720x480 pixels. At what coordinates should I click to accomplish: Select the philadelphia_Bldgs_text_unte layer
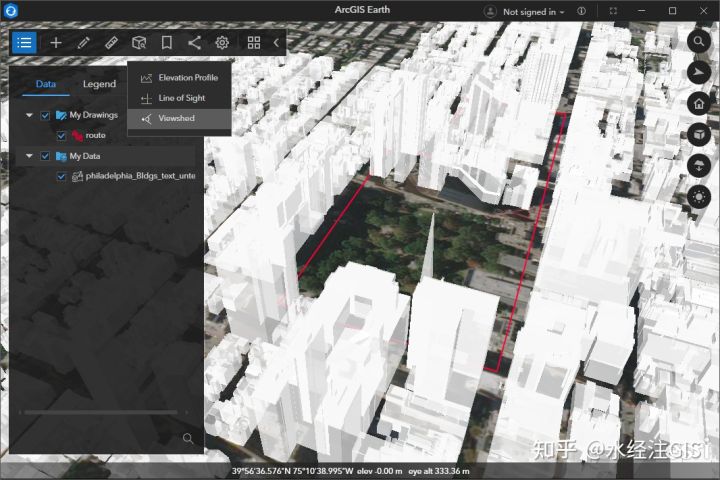pyautogui.click(x=140, y=176)
